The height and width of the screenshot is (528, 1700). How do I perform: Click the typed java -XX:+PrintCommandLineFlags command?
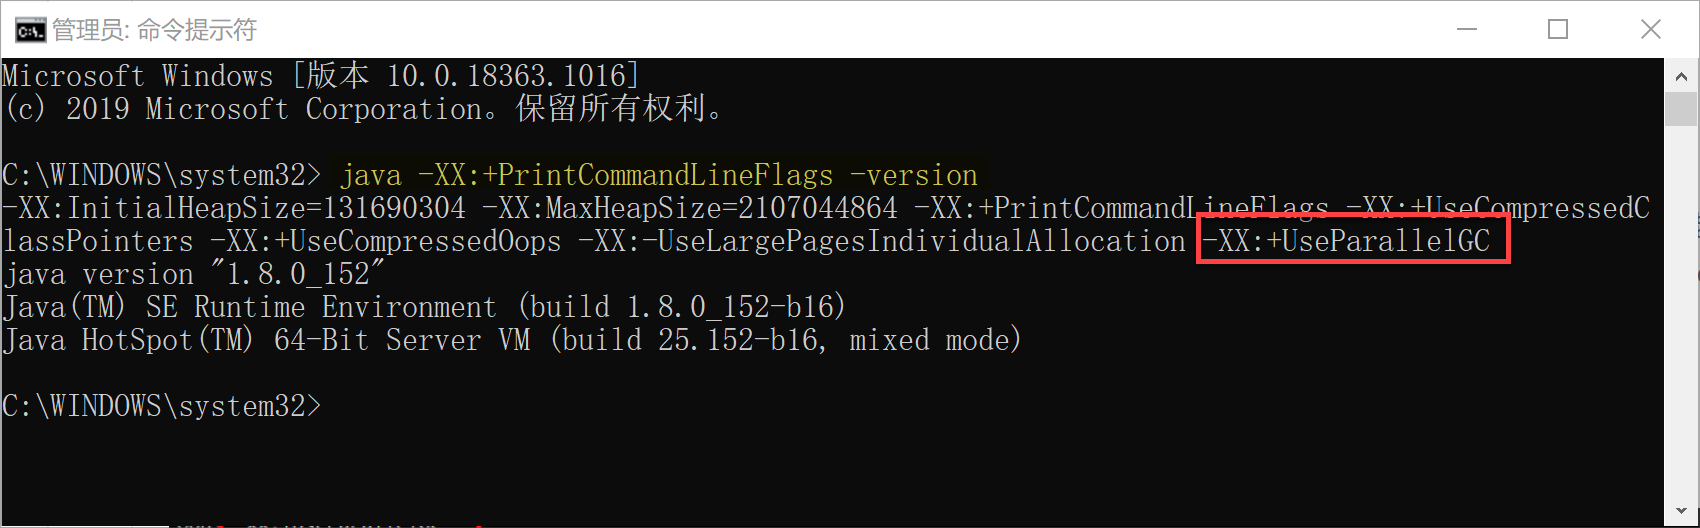coord(658,176)
